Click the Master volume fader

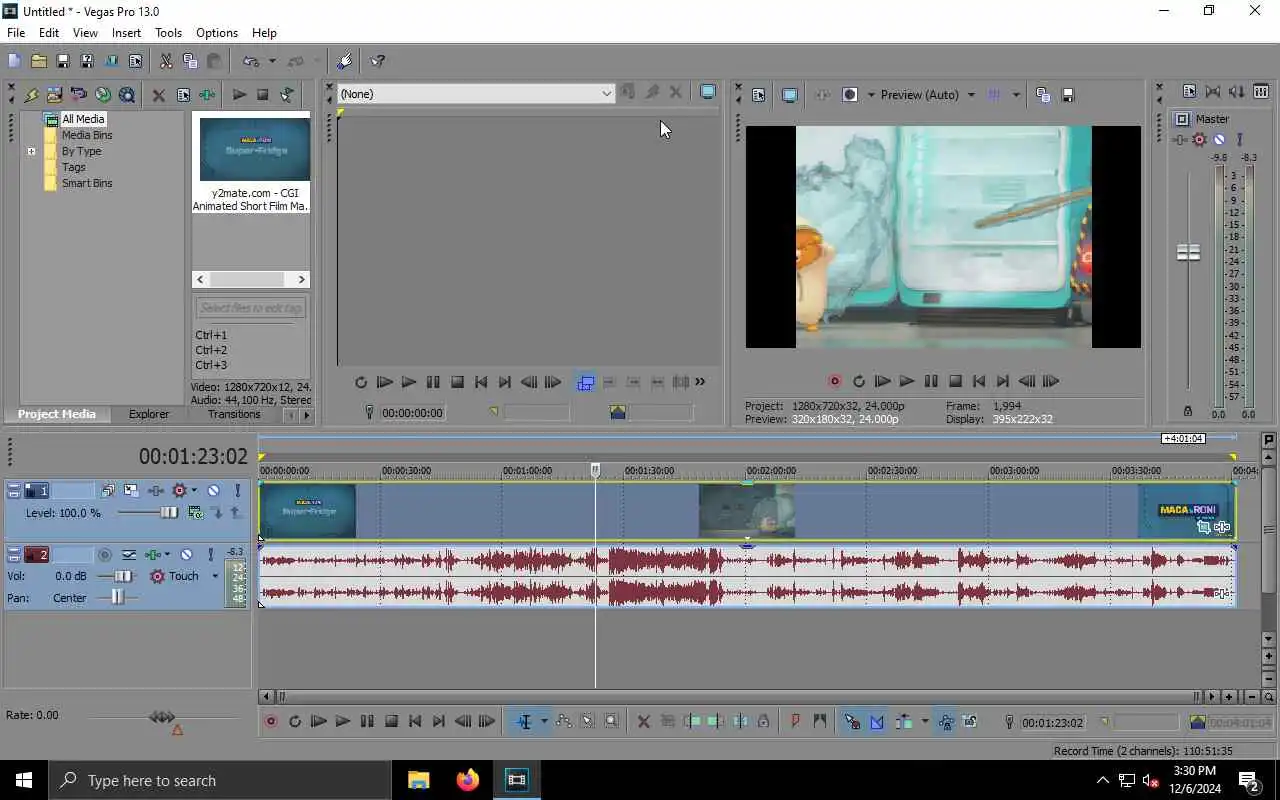1188,253
